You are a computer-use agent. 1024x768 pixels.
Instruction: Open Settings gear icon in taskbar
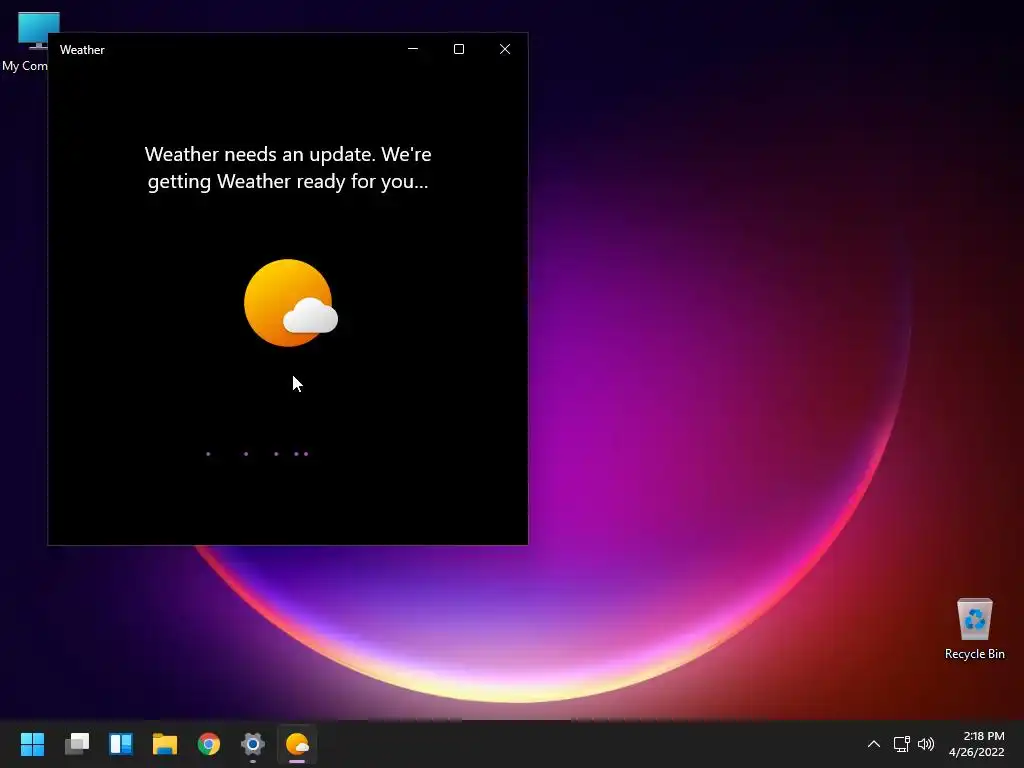253,744
